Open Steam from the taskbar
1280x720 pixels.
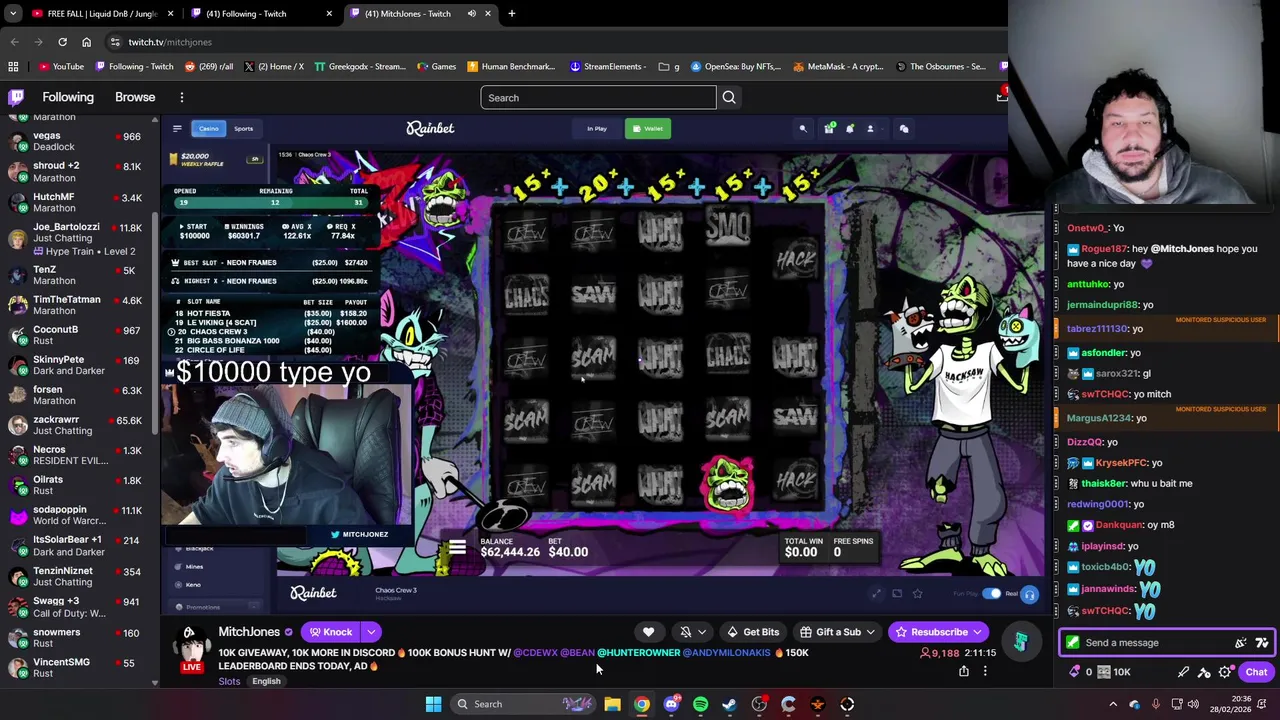pyautogui.click(x=730, y=704)
